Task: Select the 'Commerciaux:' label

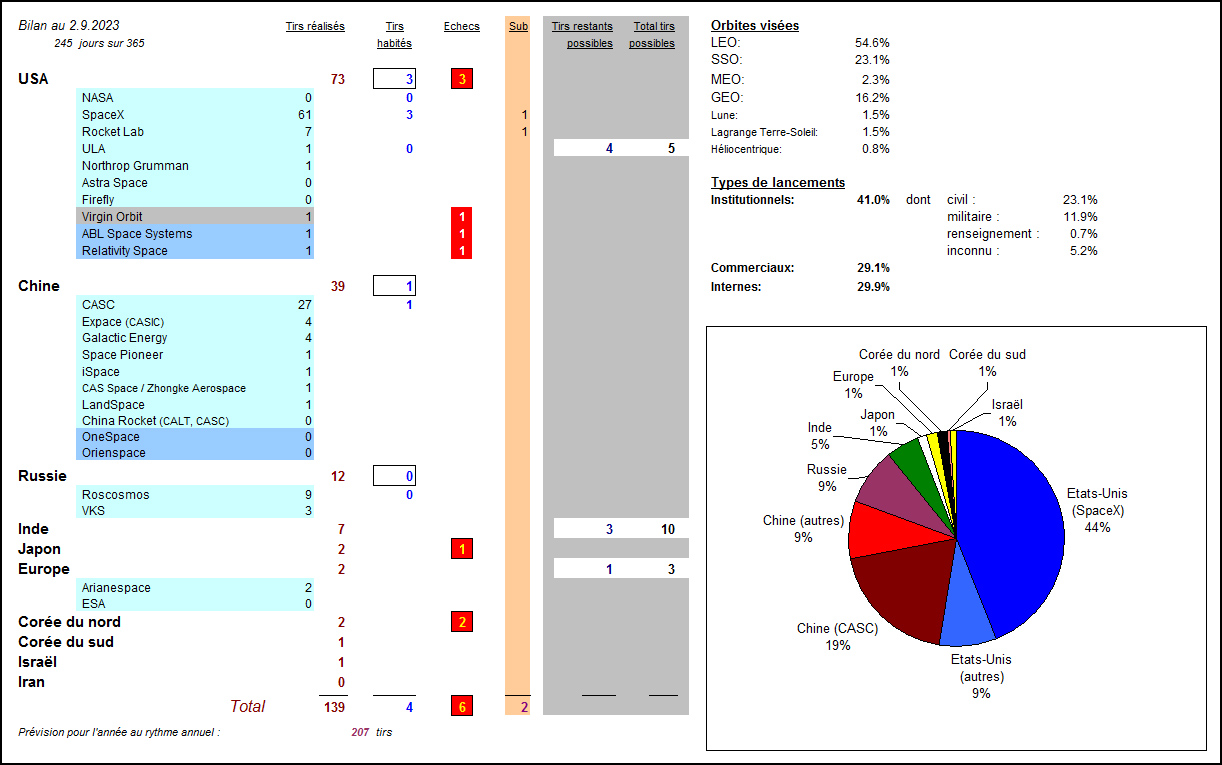Action: 752,268
